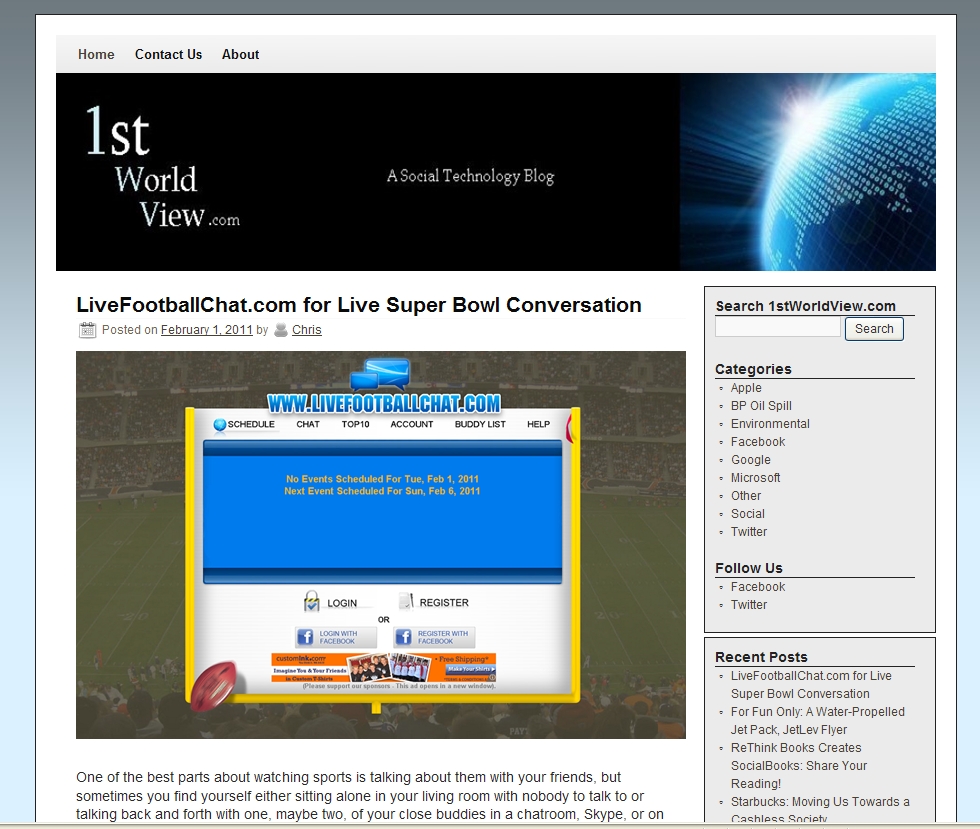Click the document icon next to REGISTER
This screenshot has width=980, height=829.
tap(406, 601)
